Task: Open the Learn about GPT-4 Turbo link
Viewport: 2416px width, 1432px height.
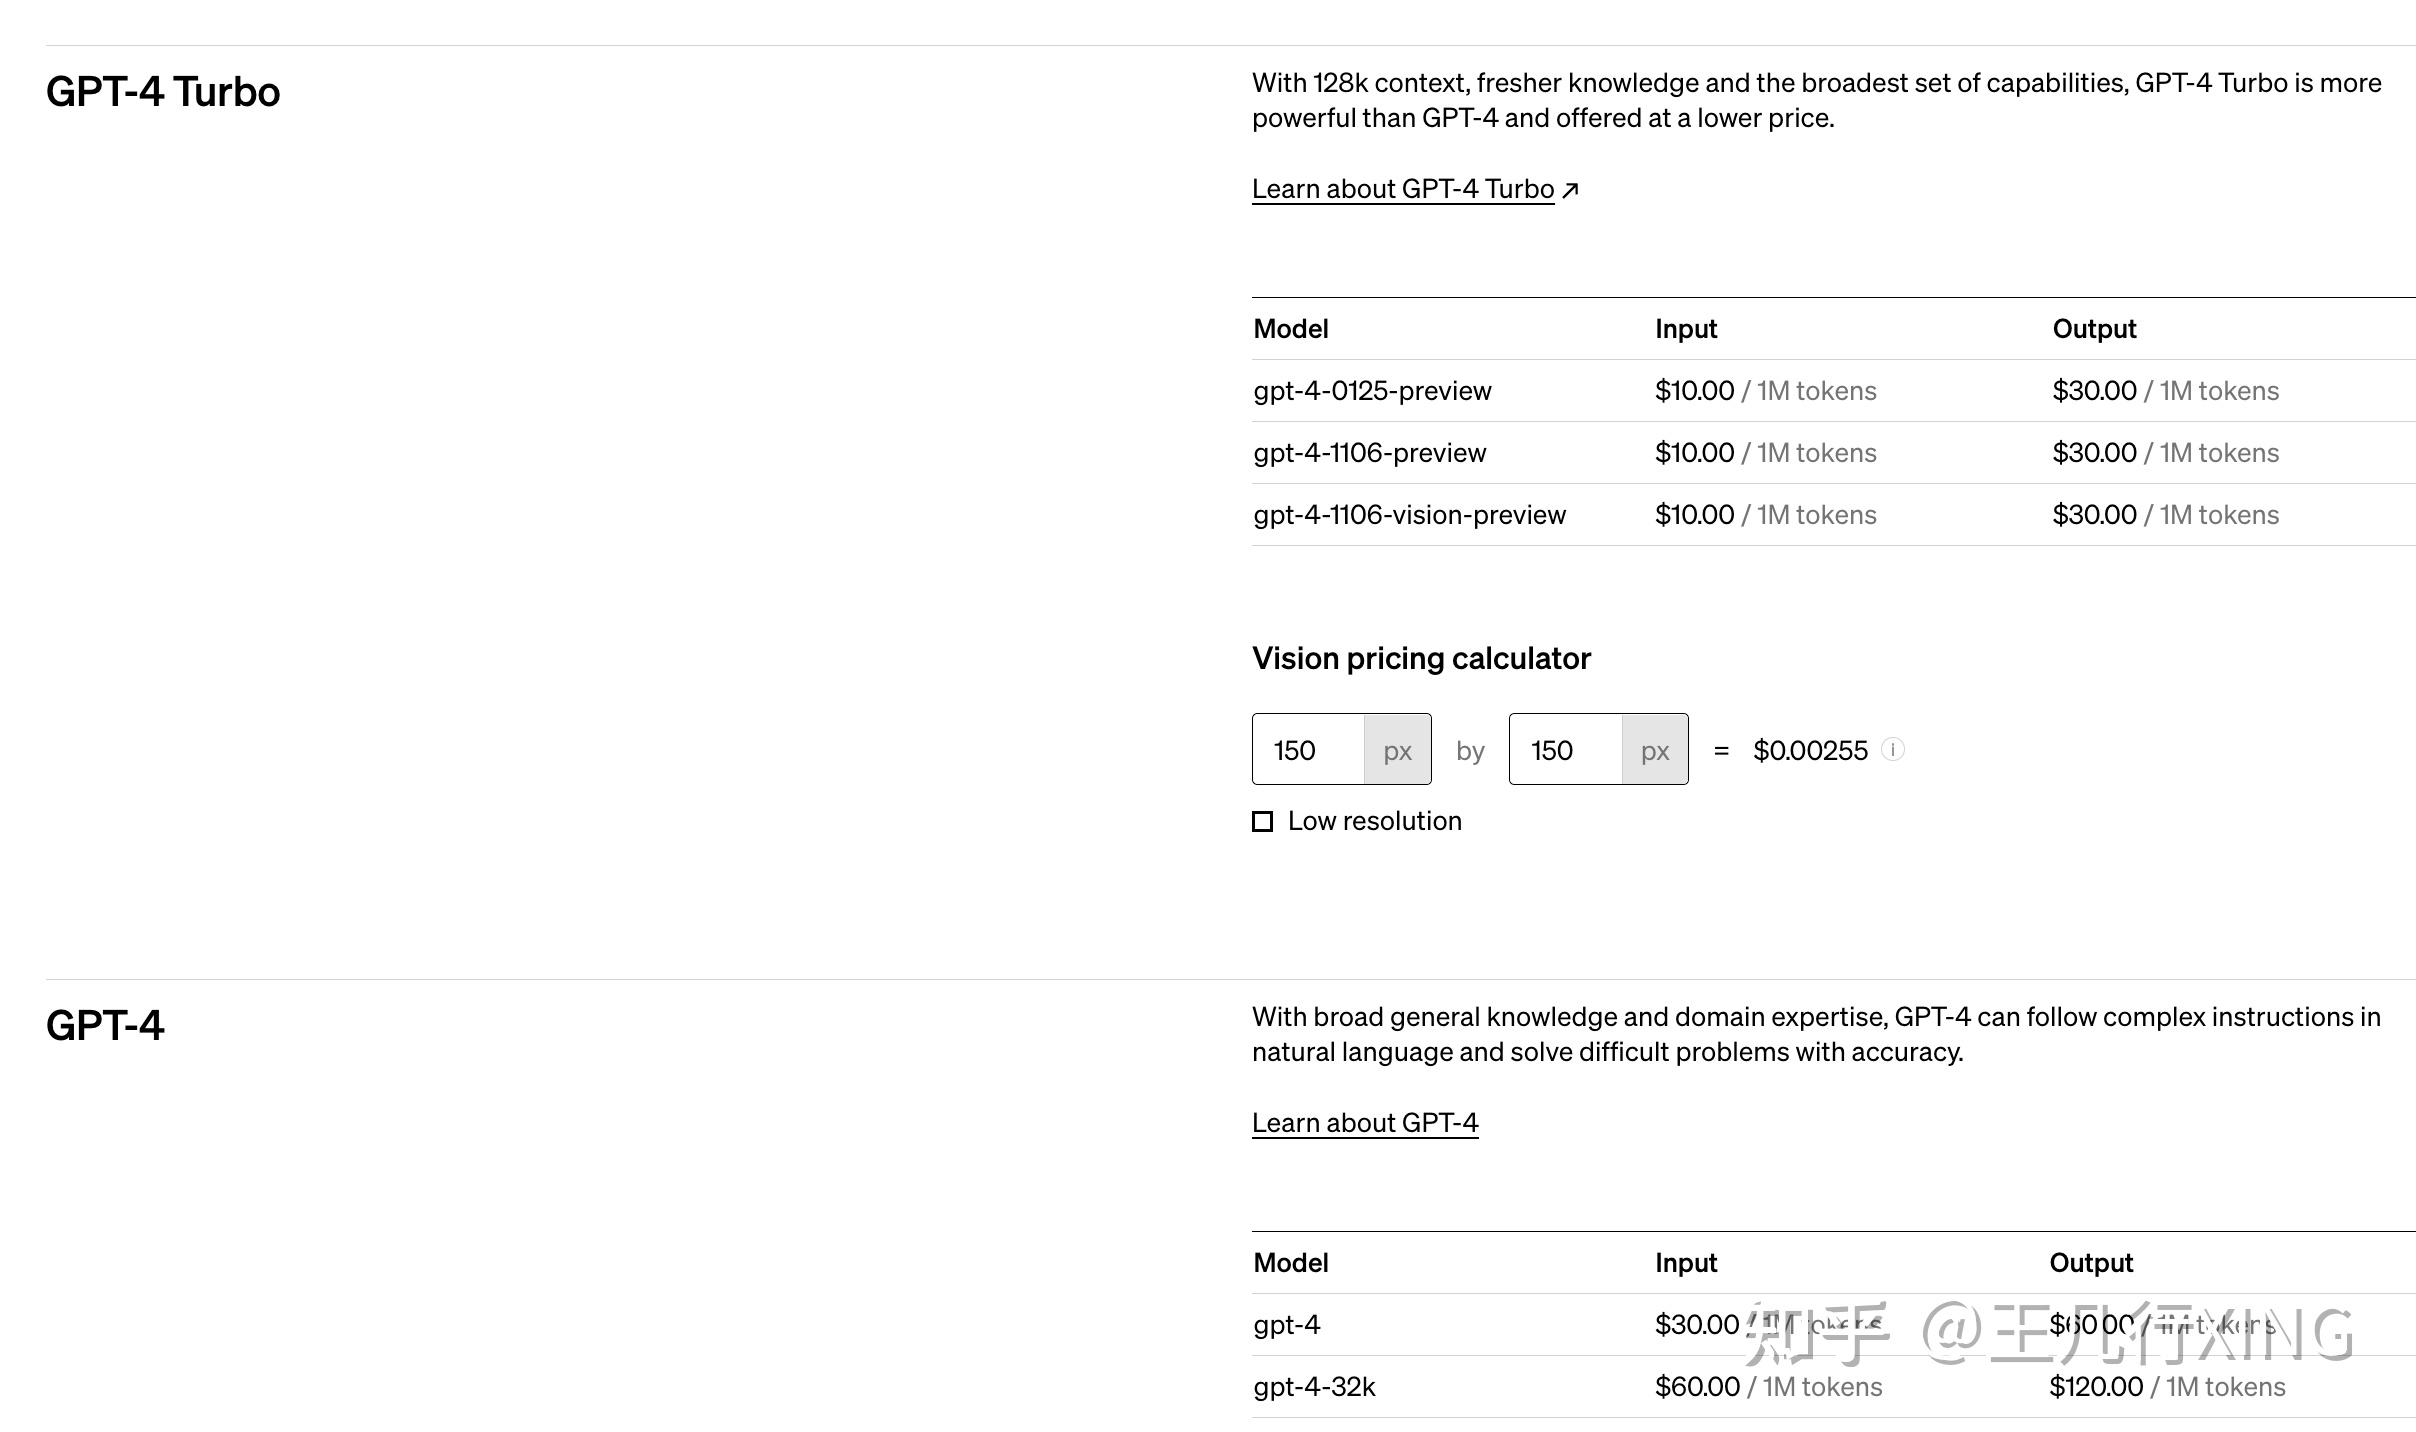Action: click(x=1402, y=188)
